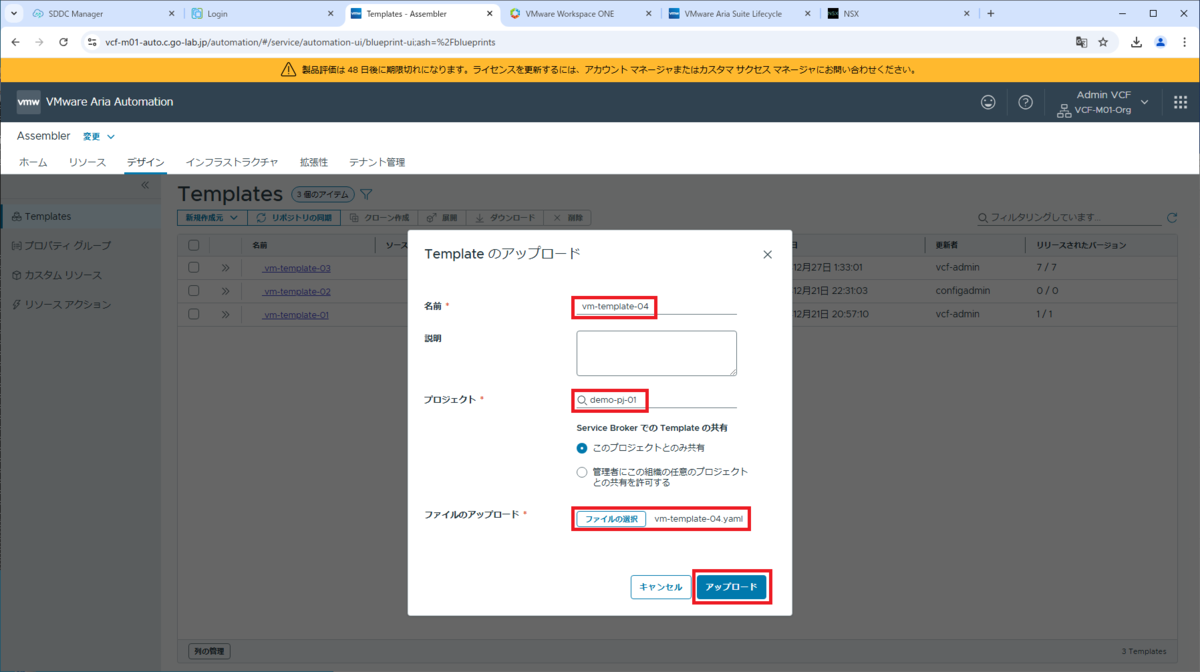Click the クローン作成 toolbar button
Image resolution: width=1200 pixels, height=672 pixels.
380,217
